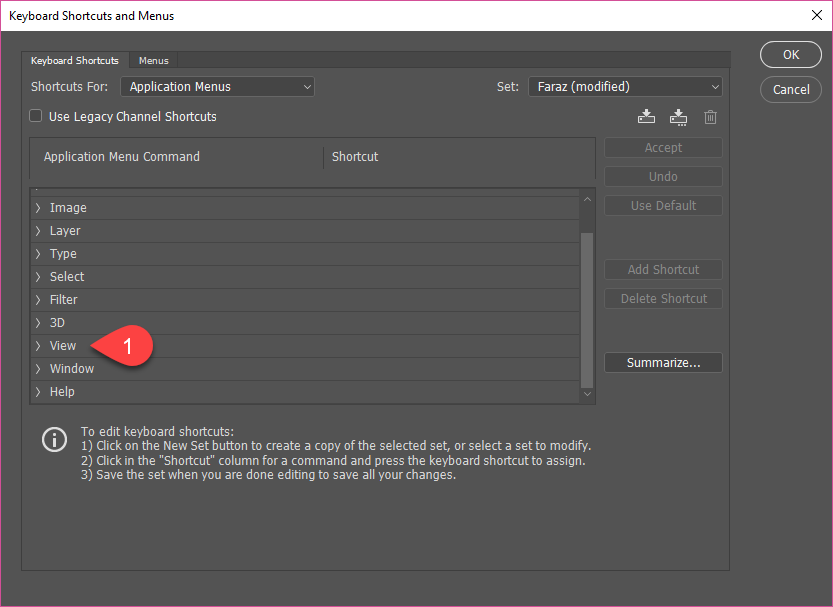Screen dimensions: 833x607
Task: Expand the Type menu chevron
Action: [38, 254]
